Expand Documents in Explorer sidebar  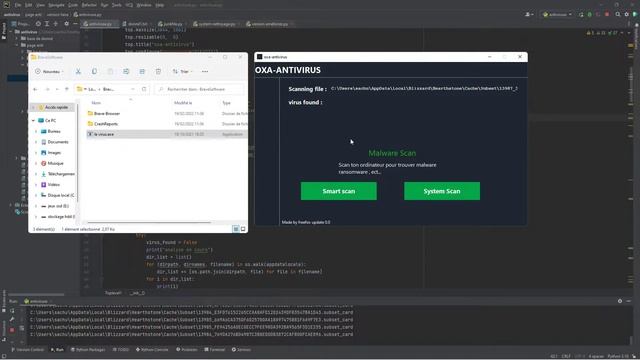[x=36, y=142]
